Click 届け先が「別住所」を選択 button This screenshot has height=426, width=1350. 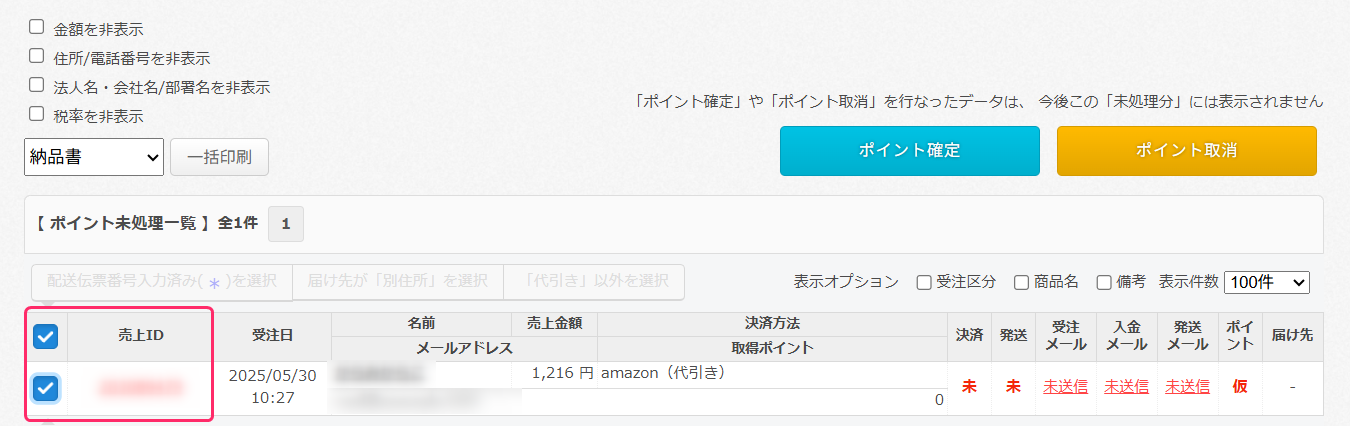397,282
